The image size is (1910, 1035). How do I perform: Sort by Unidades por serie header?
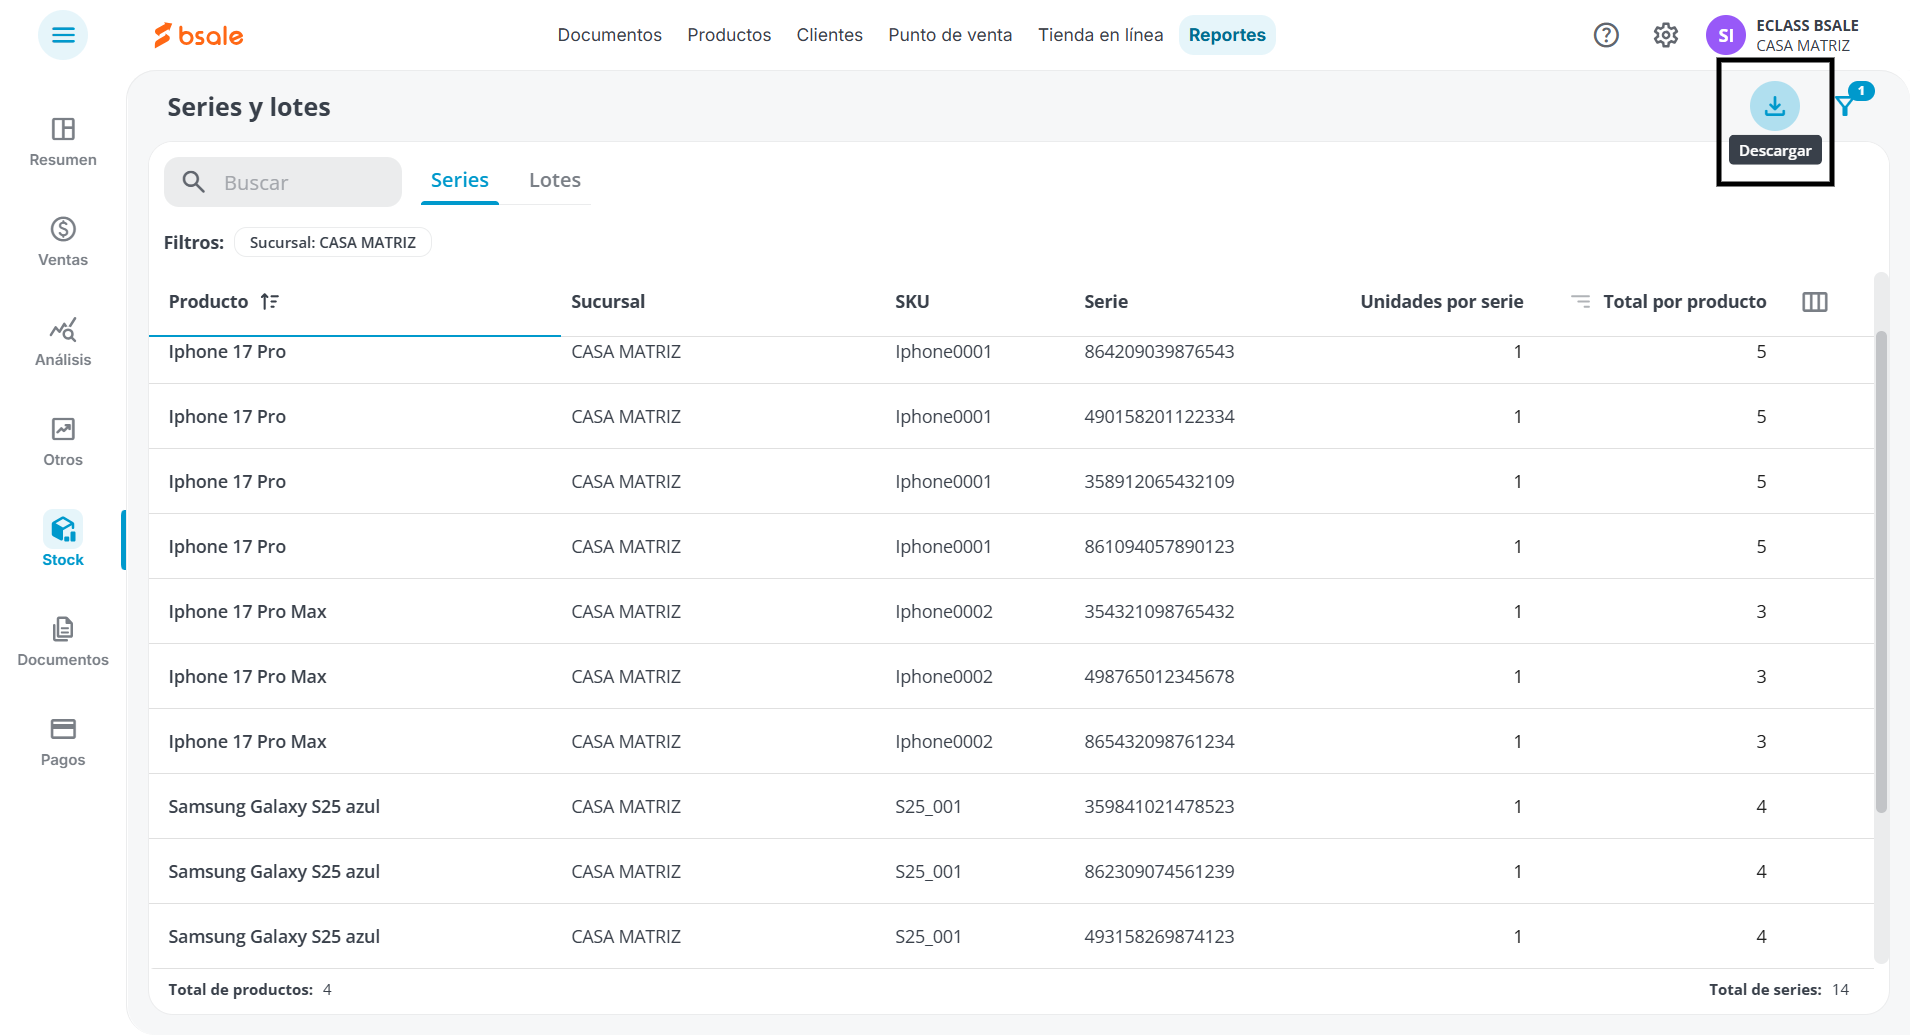point(1442,302)
